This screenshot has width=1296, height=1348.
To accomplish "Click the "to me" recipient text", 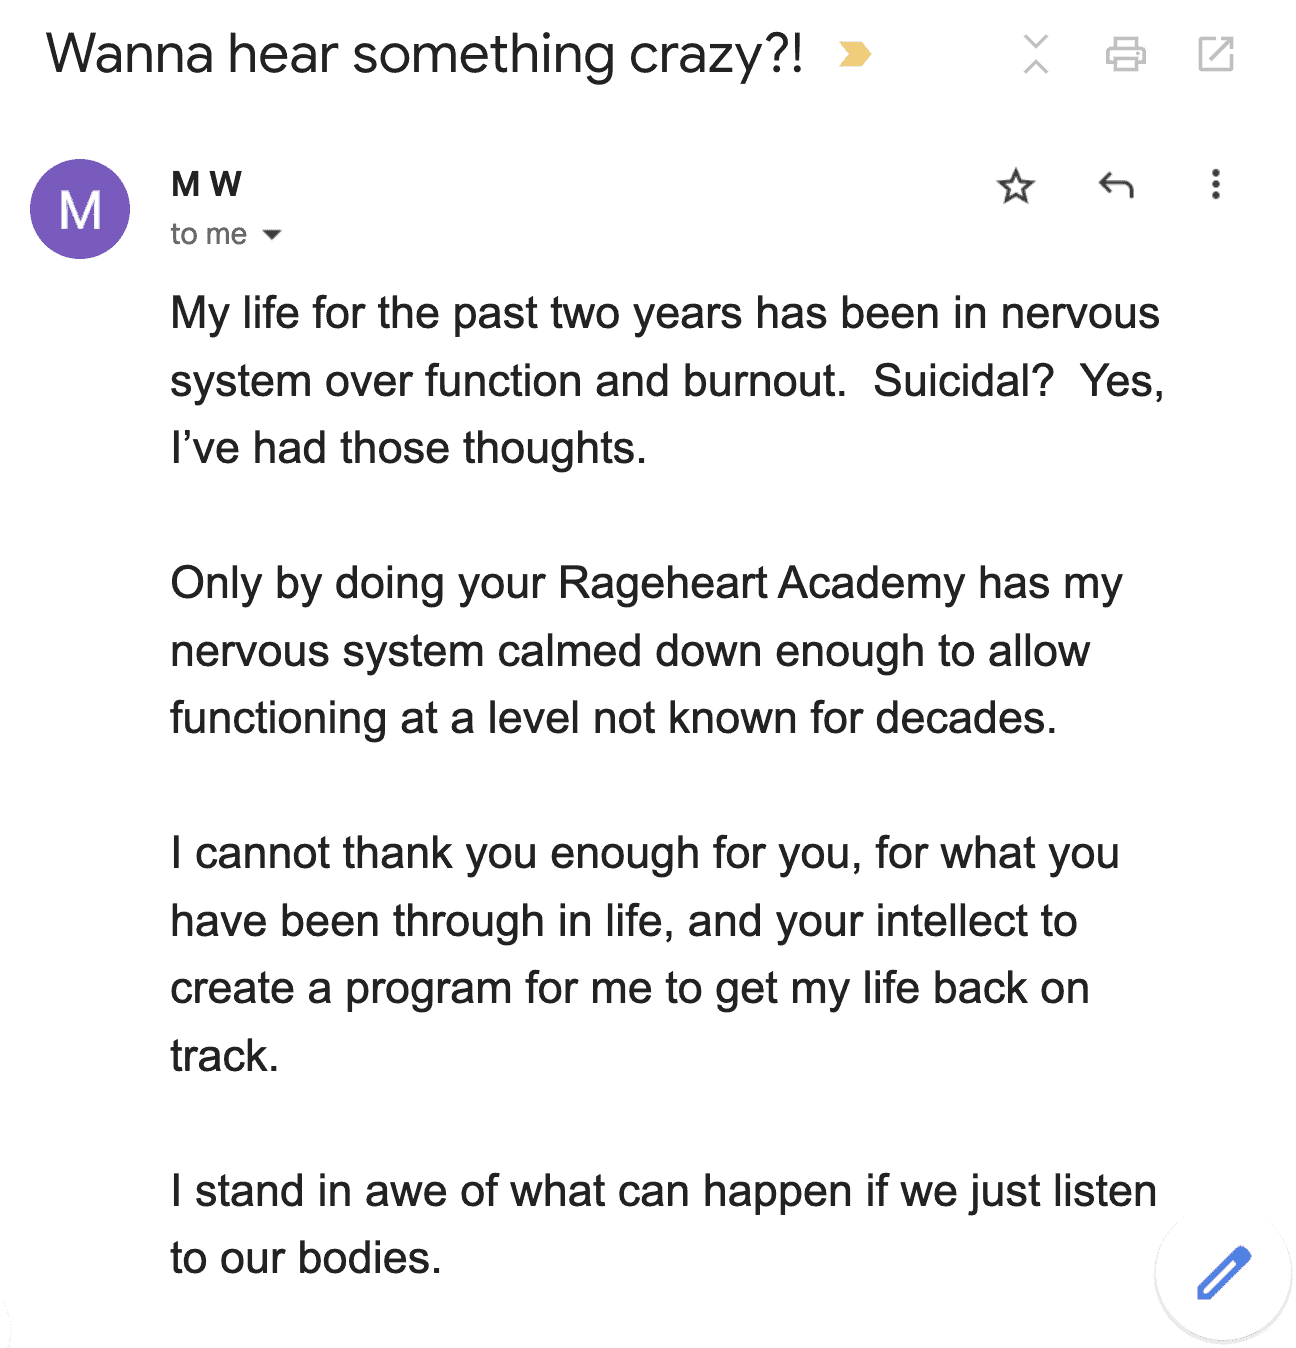I will coord(208,235).
